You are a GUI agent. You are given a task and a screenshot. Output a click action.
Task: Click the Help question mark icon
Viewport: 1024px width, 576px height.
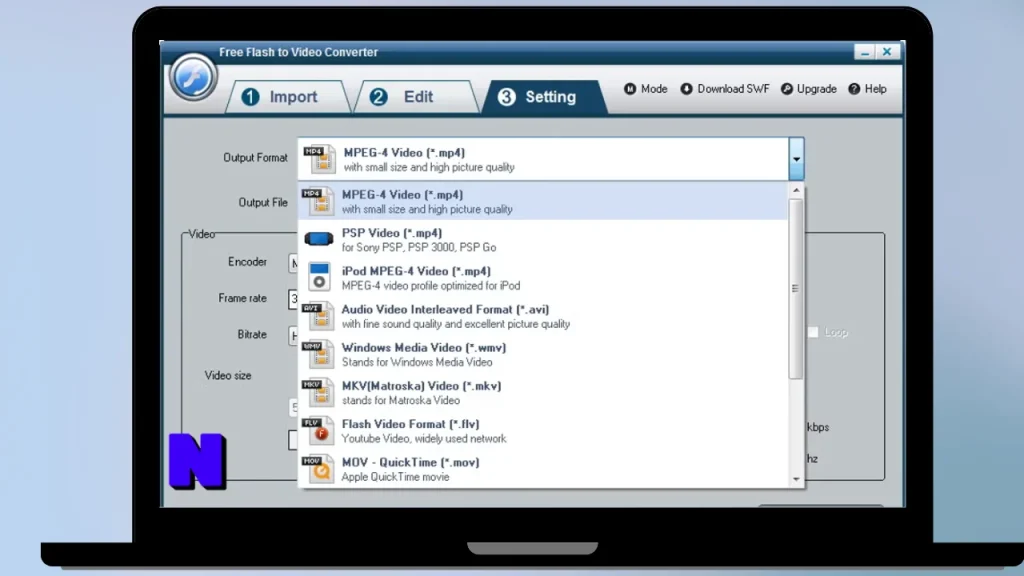coord(854,89)
